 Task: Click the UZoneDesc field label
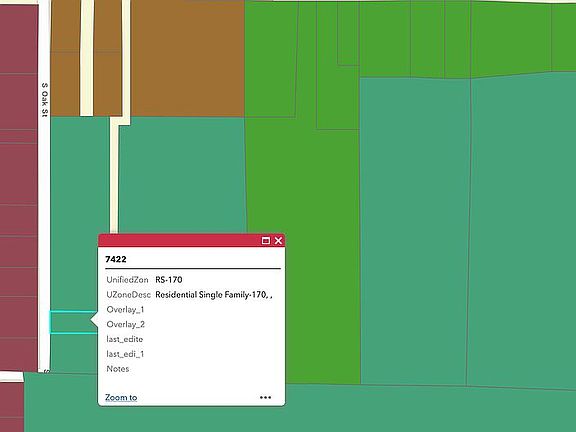point(129,295)
